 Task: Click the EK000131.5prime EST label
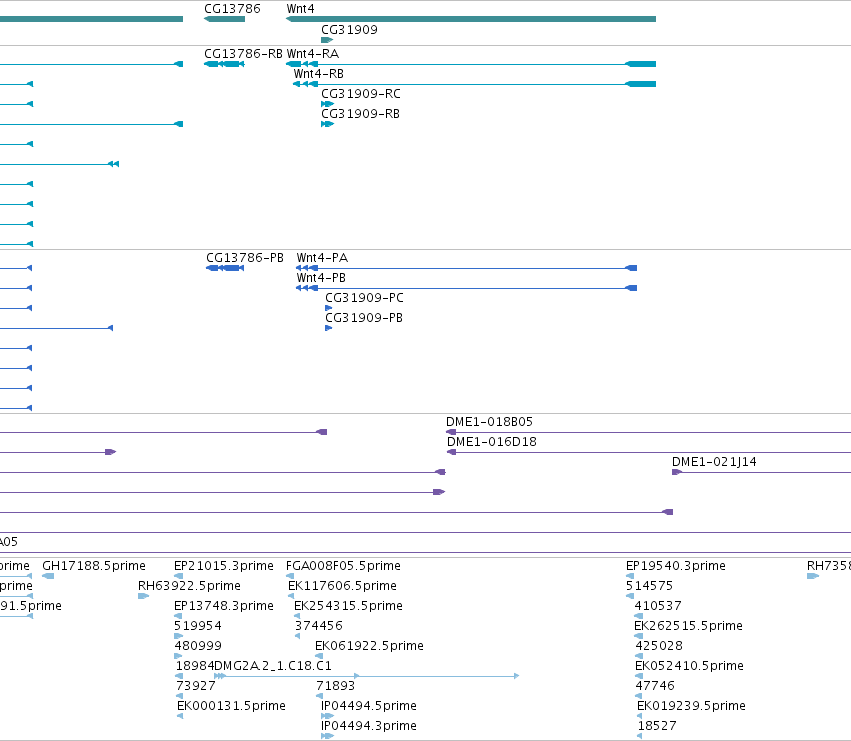point(231,706)
